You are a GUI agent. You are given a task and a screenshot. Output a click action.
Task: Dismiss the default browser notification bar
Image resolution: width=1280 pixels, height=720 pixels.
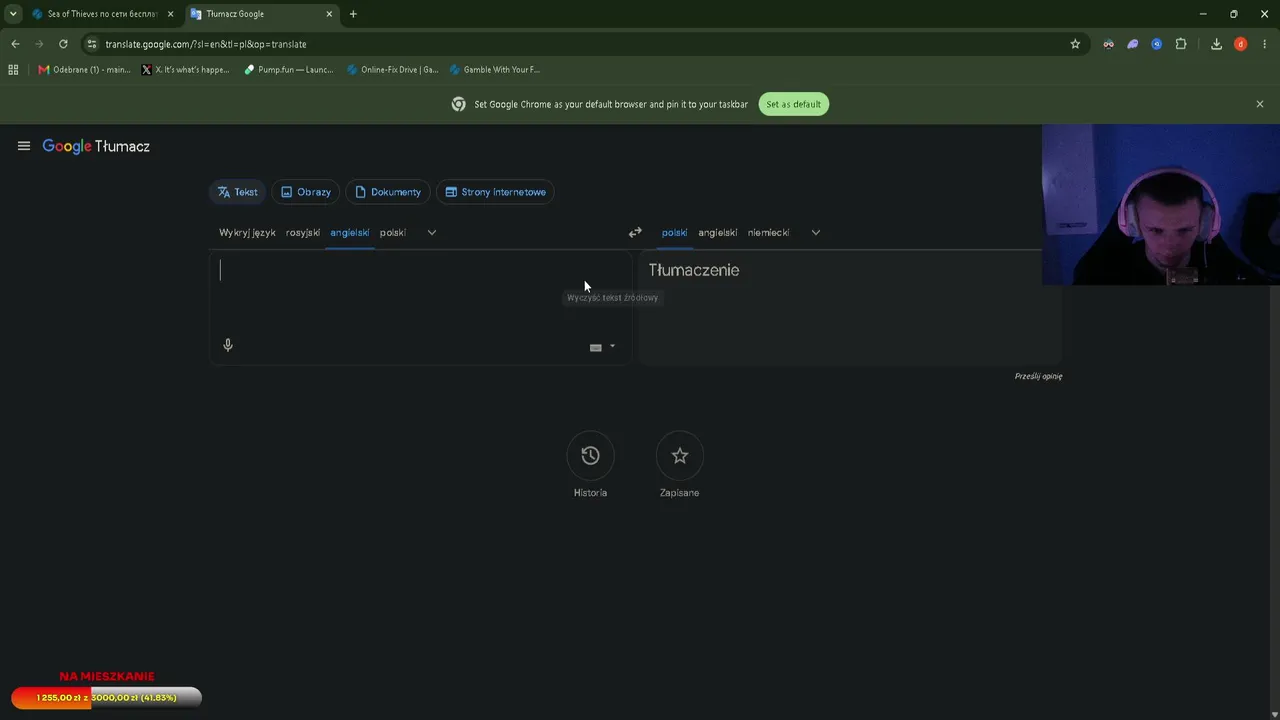point(1260,104)
